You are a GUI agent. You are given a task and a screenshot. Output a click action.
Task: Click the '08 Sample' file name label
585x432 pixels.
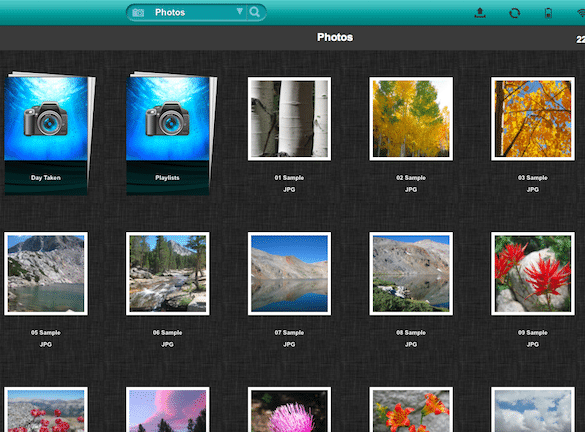coord(411,332)
